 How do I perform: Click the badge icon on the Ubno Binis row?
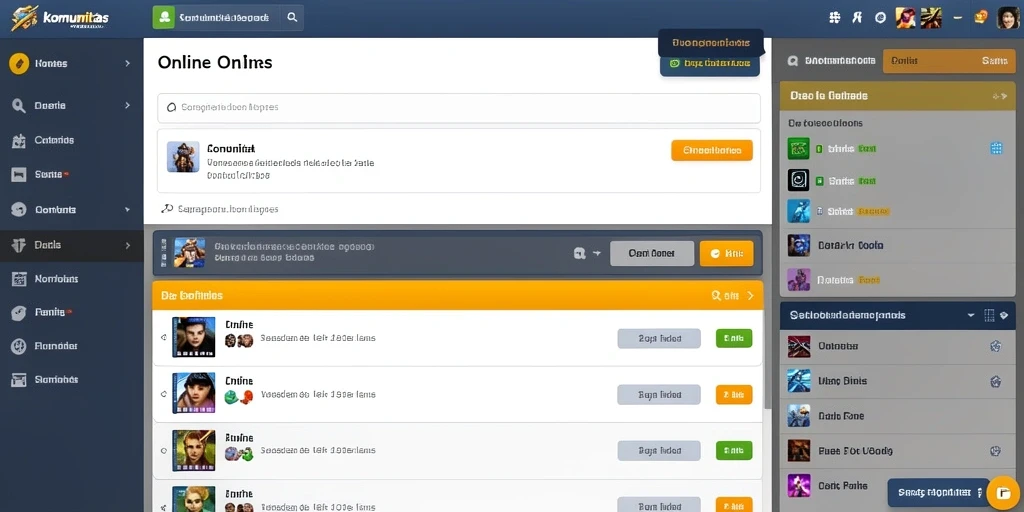(996, 381)
